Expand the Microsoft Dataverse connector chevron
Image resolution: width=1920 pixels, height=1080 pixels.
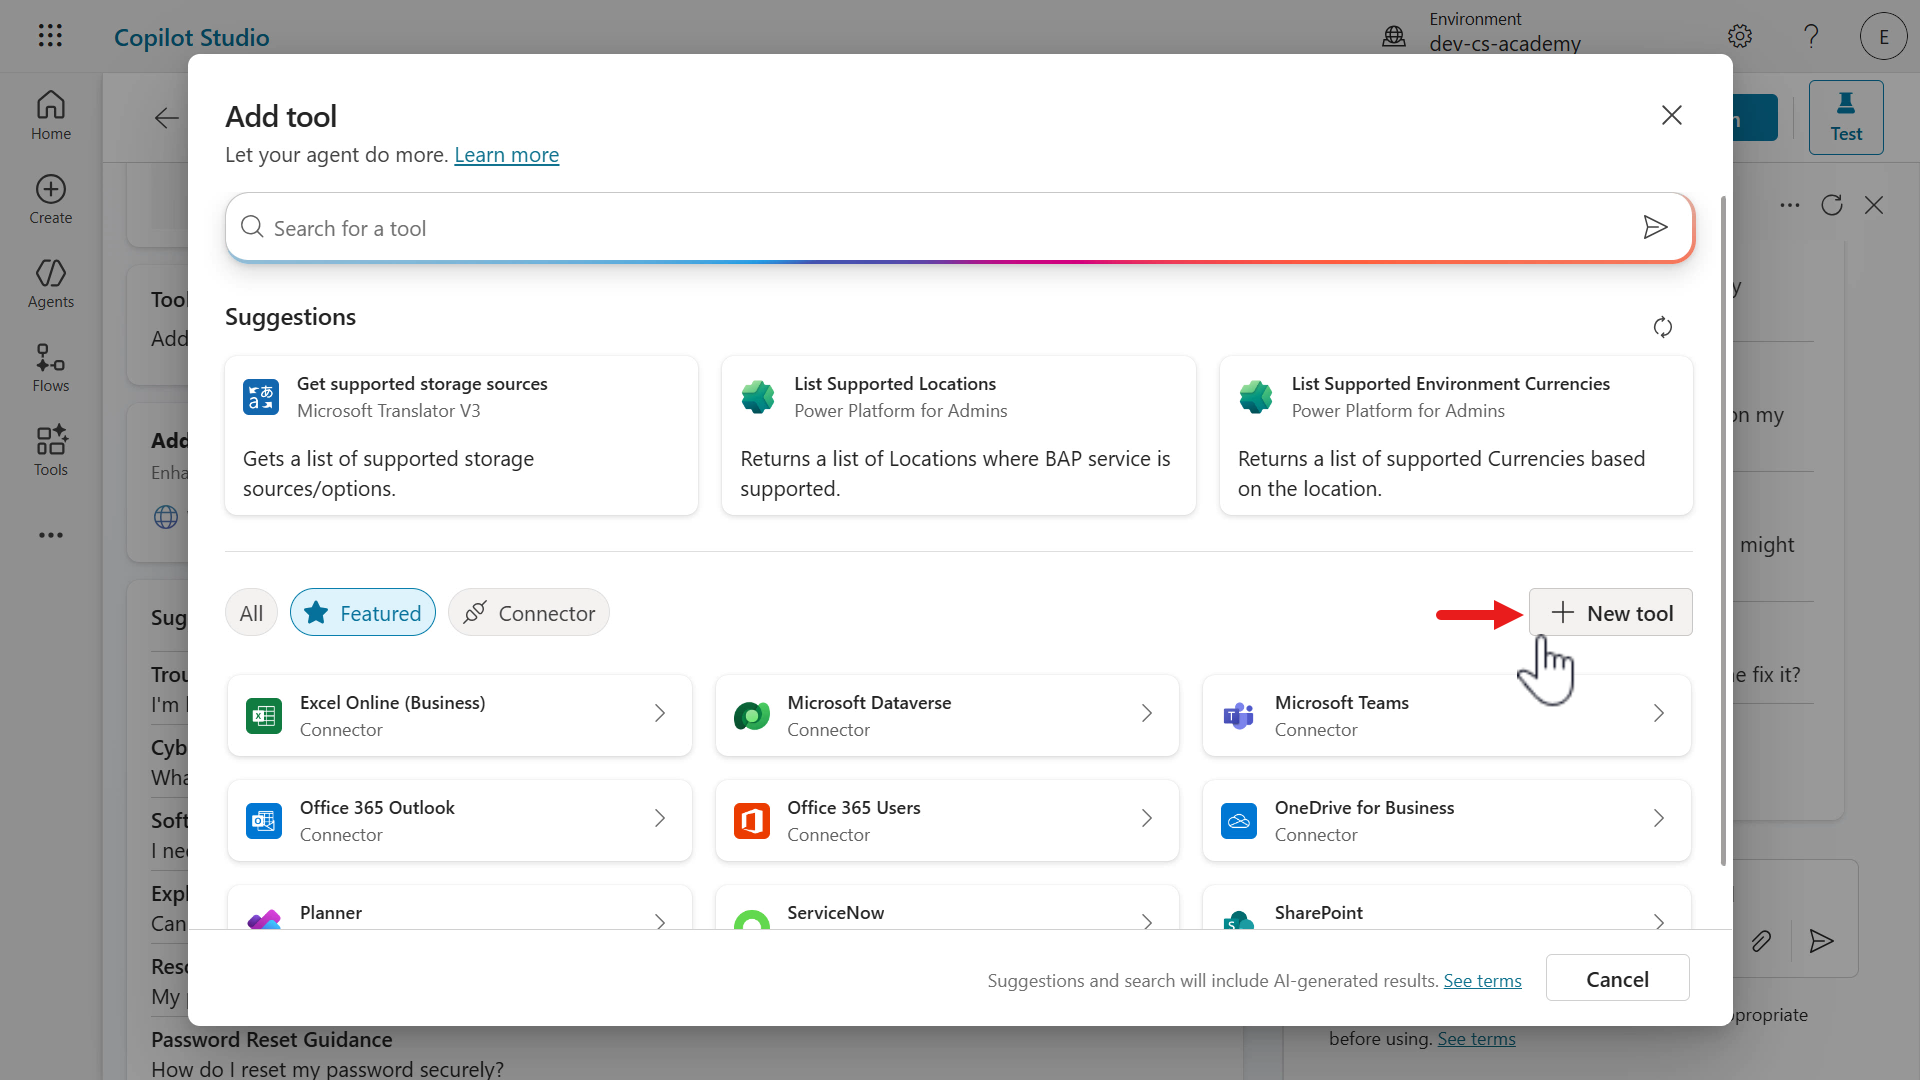coord(1146,714)
